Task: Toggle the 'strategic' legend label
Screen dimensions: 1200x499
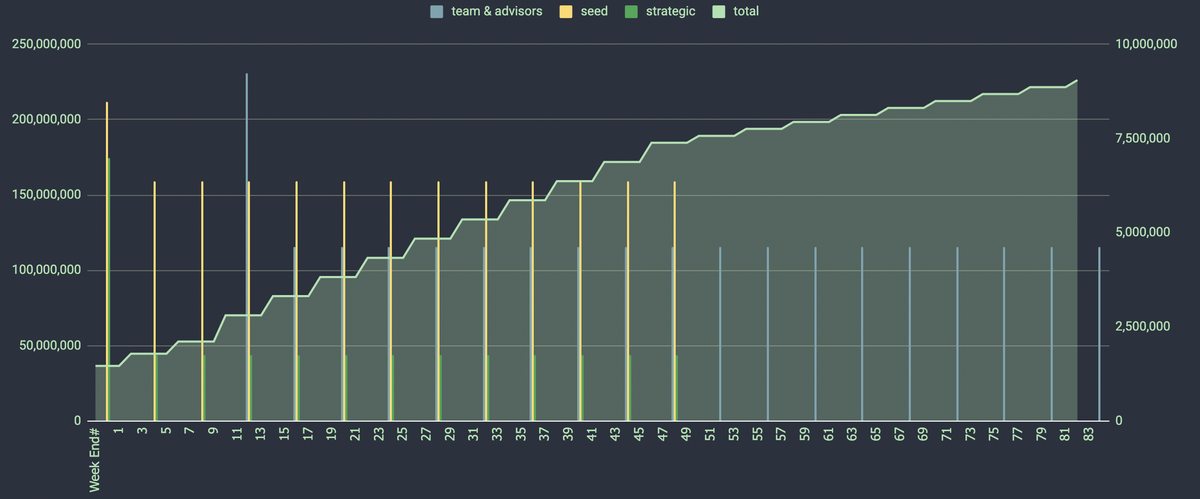Action: [x=670, y=12]
